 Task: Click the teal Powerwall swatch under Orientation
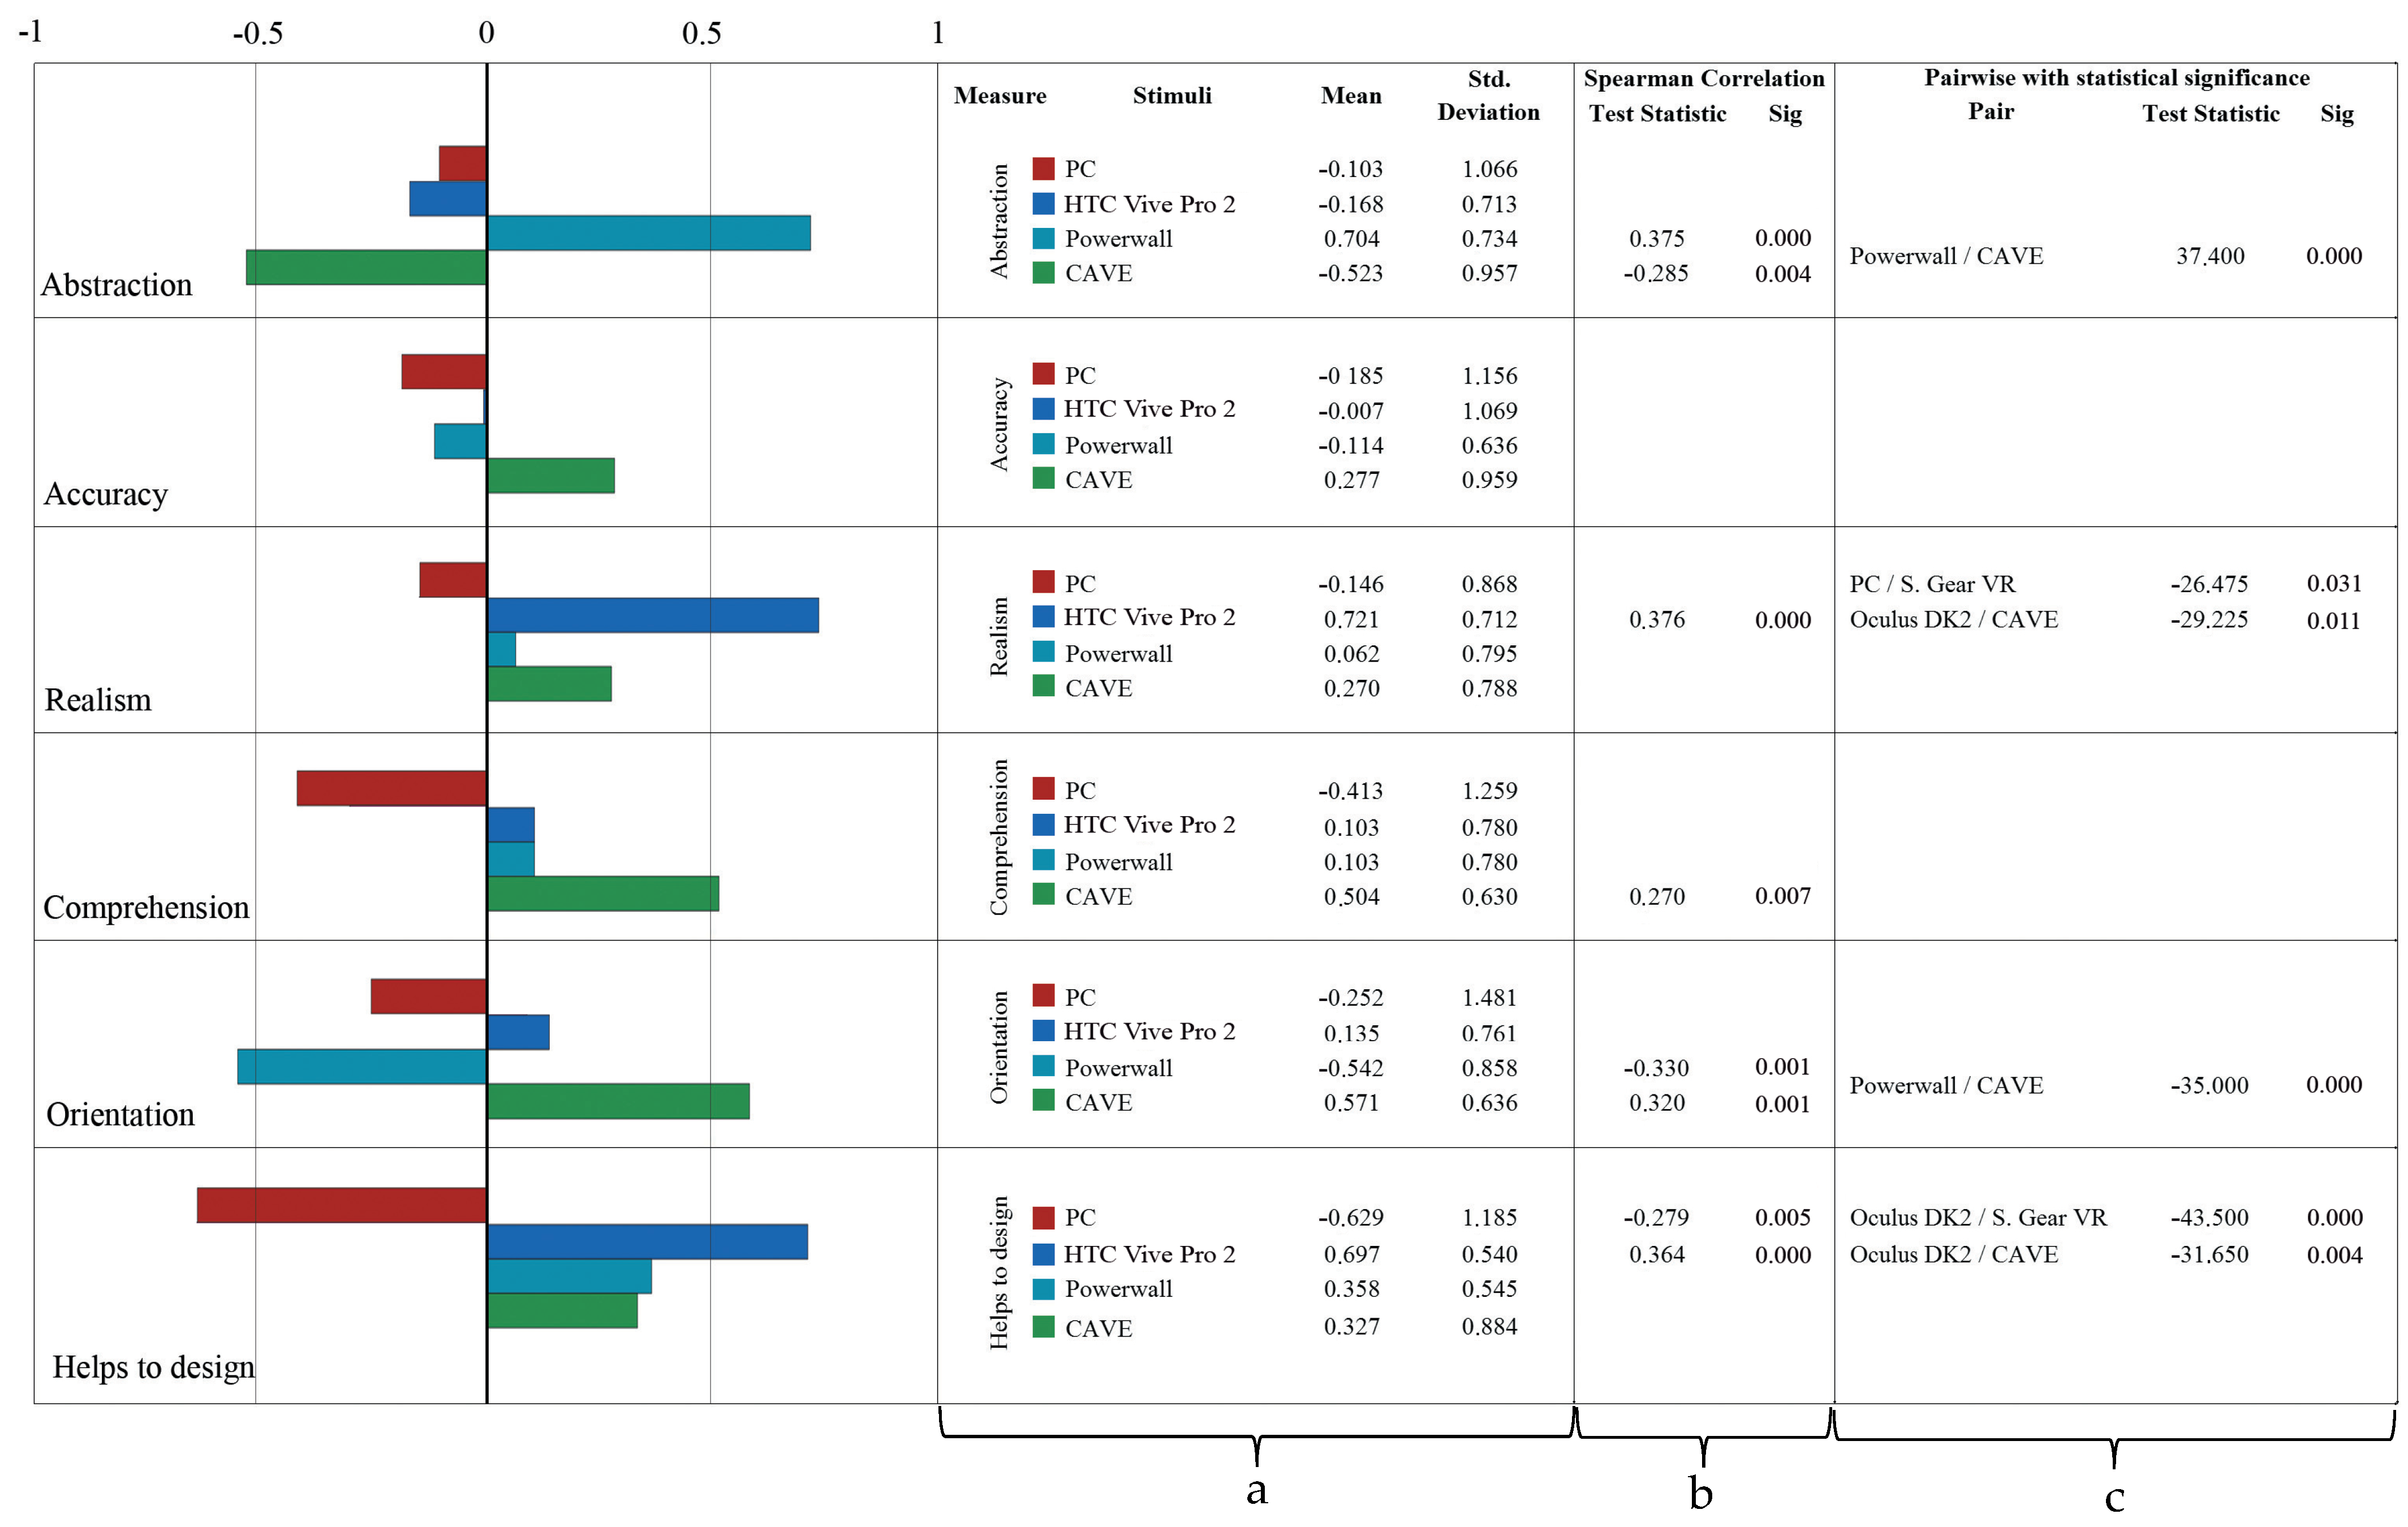pos(1043,1066)
